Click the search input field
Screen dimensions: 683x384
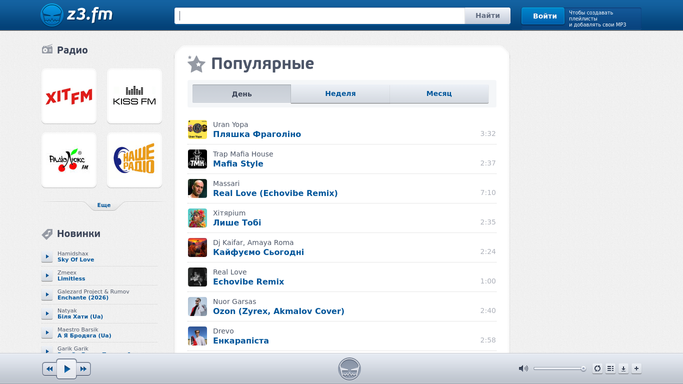point(320,16)
